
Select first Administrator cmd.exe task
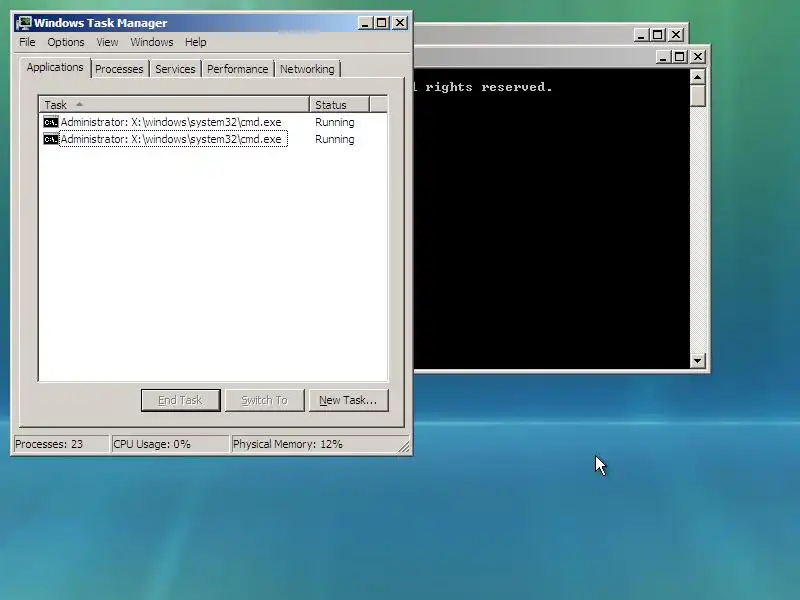(170, 122)
